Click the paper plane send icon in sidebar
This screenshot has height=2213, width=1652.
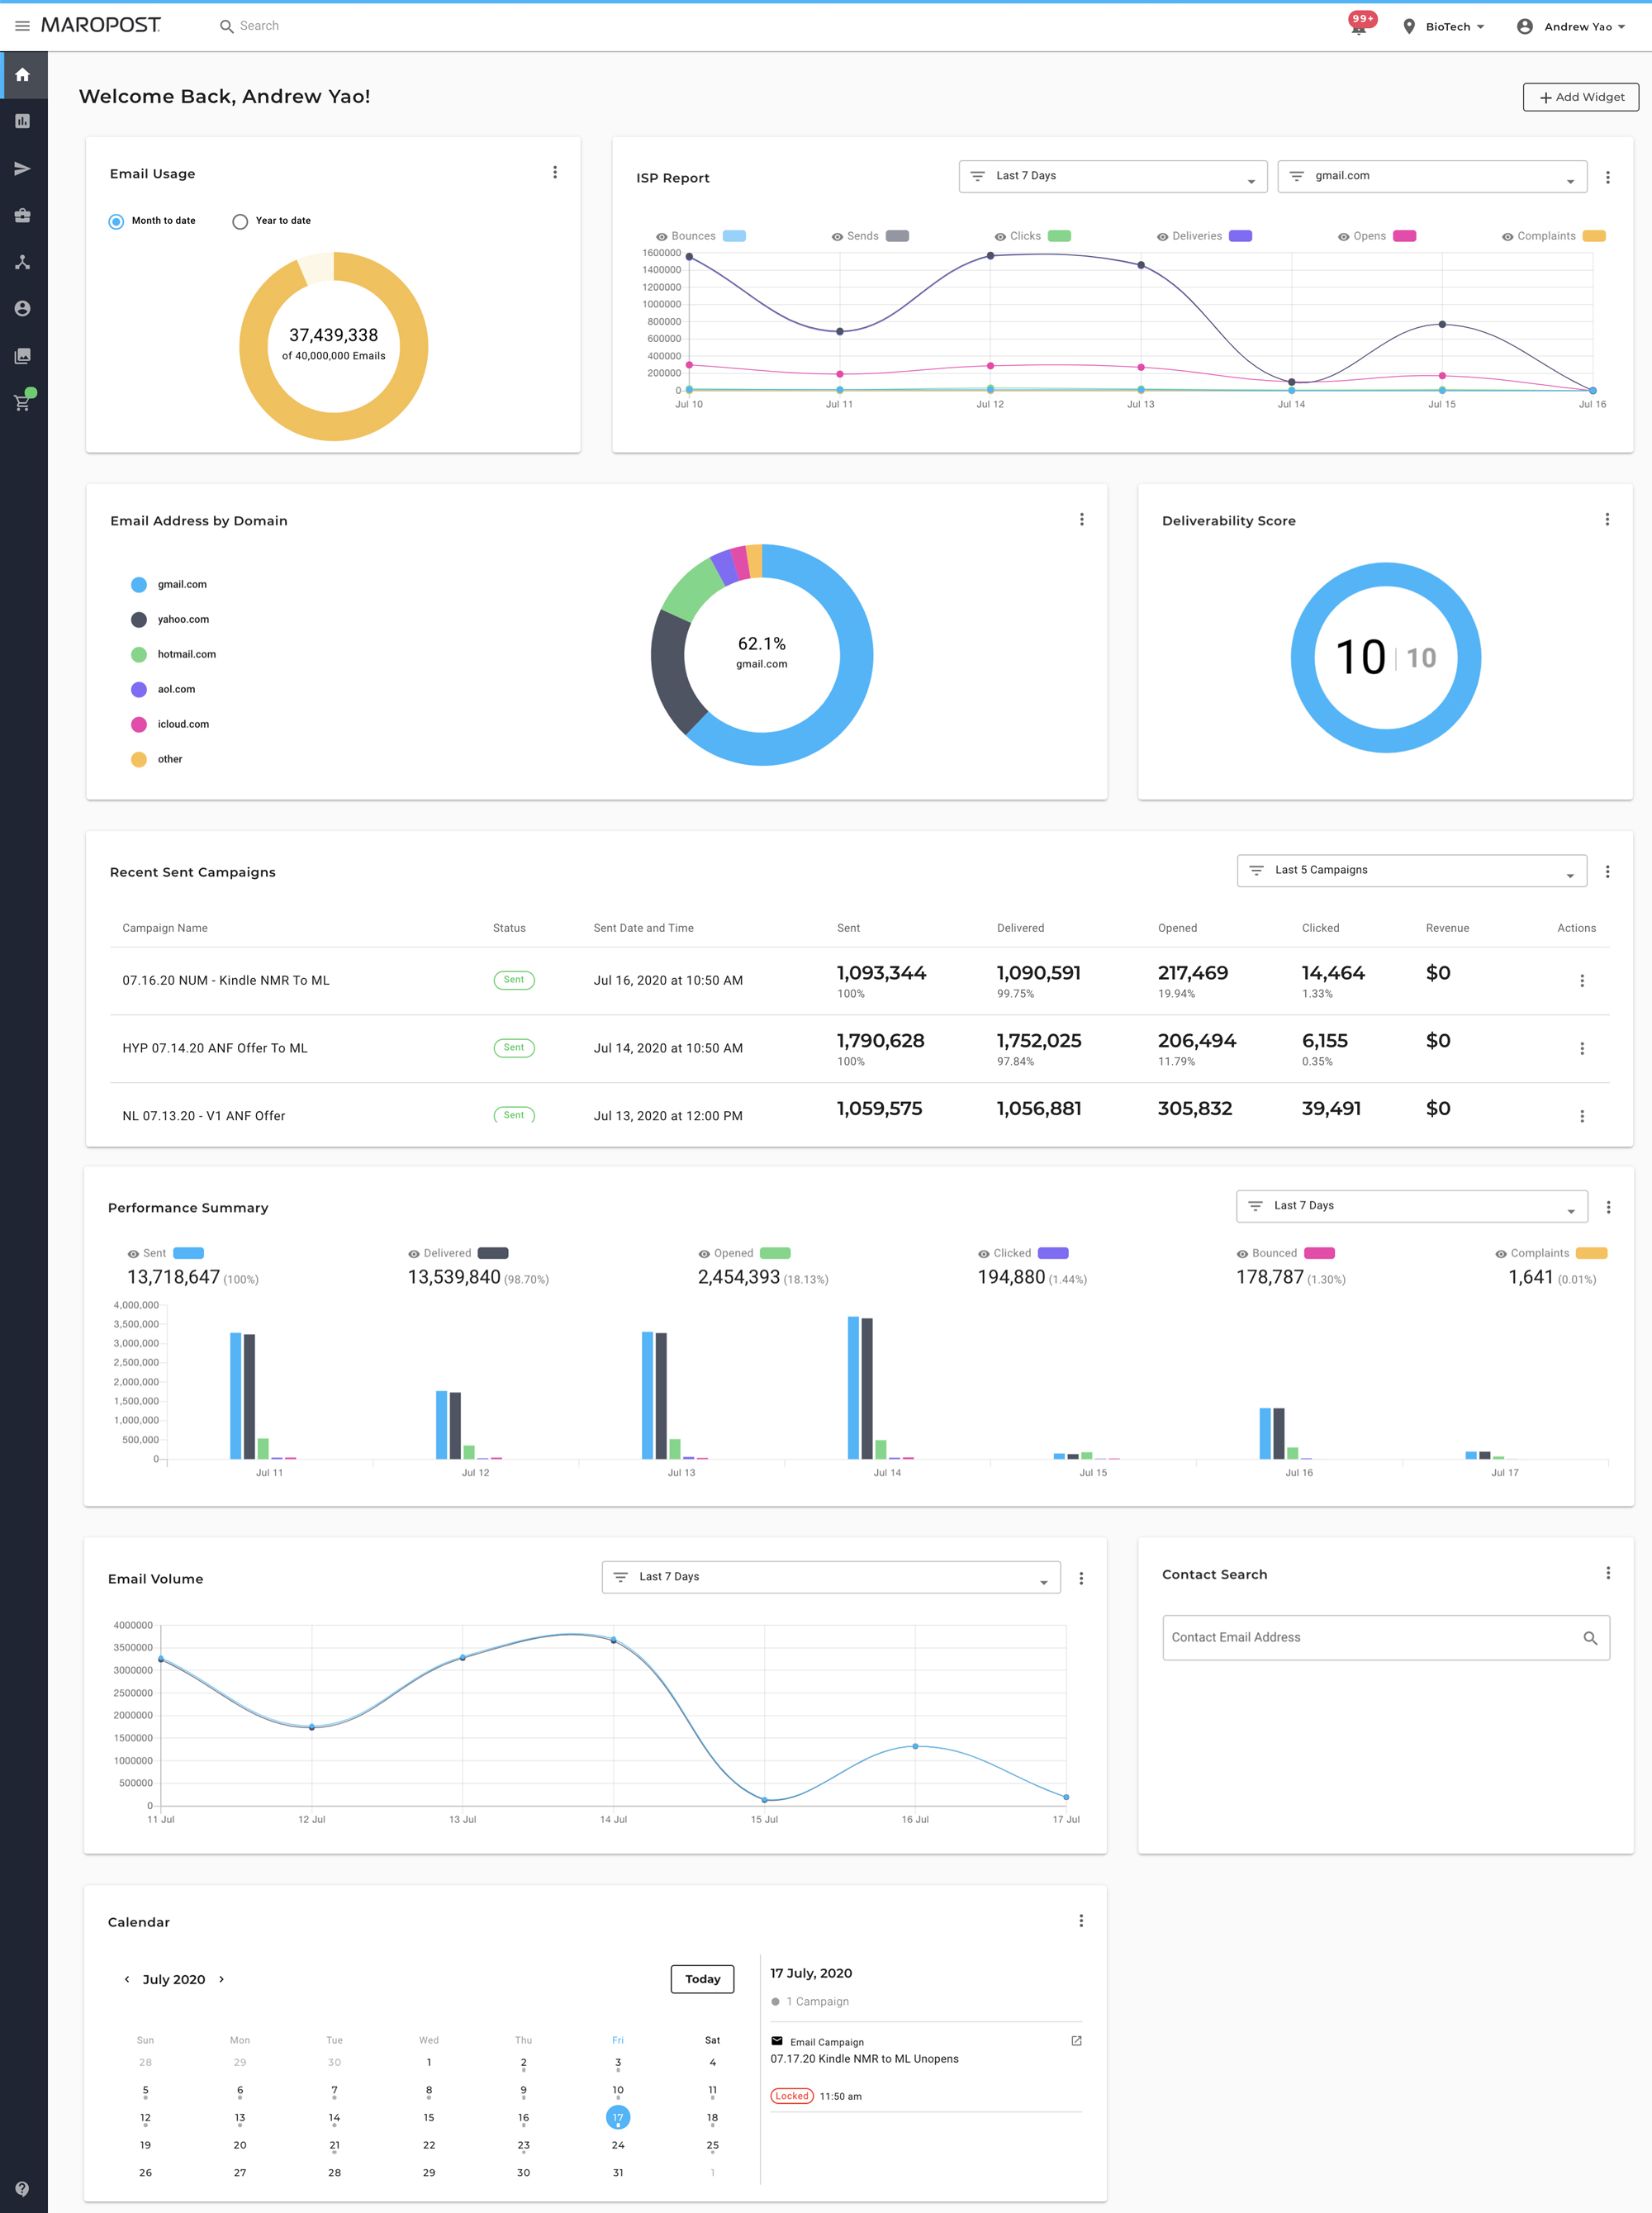tap(22, 168)
